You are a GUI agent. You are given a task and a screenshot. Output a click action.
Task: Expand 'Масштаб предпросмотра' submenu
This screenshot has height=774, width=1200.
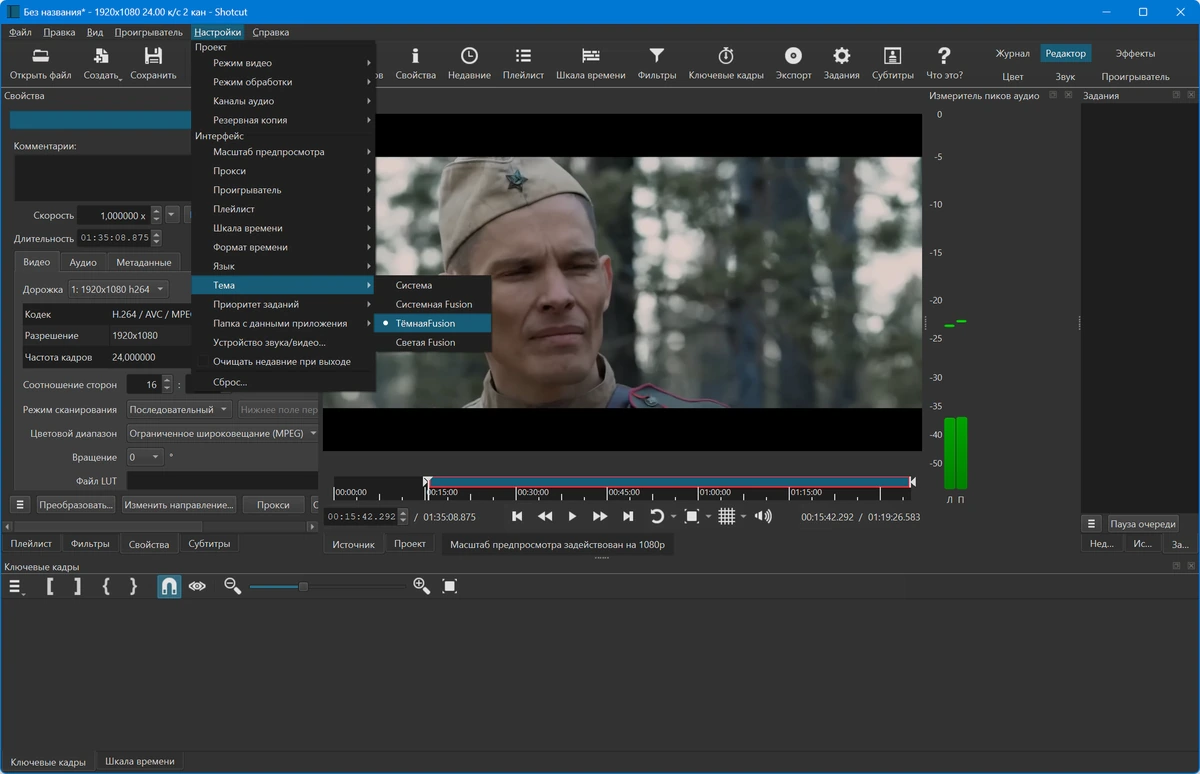[x=283, y=152]
